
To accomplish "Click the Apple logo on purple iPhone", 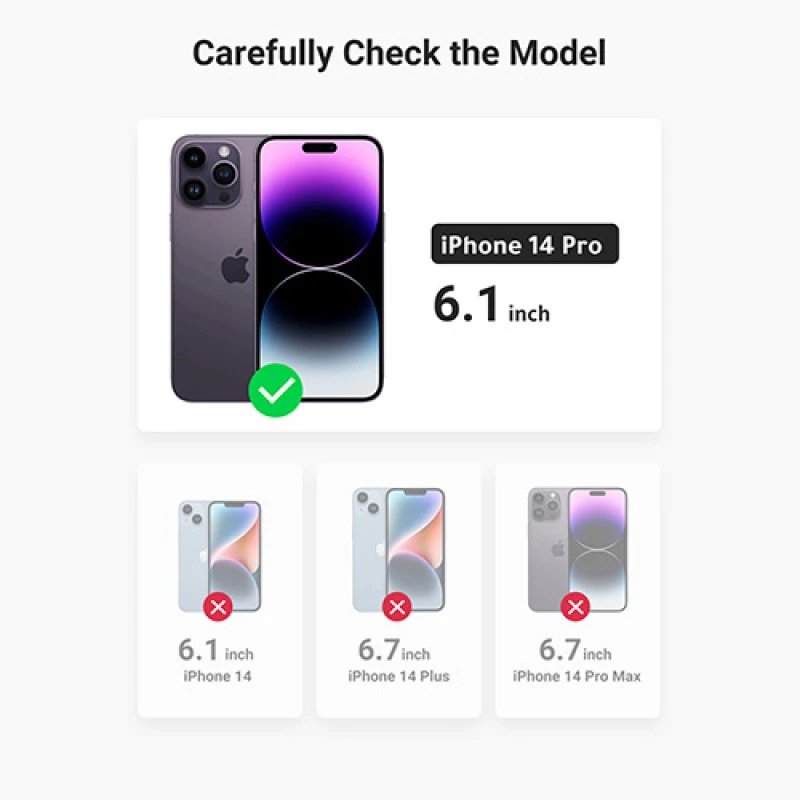I will [235, 267].
